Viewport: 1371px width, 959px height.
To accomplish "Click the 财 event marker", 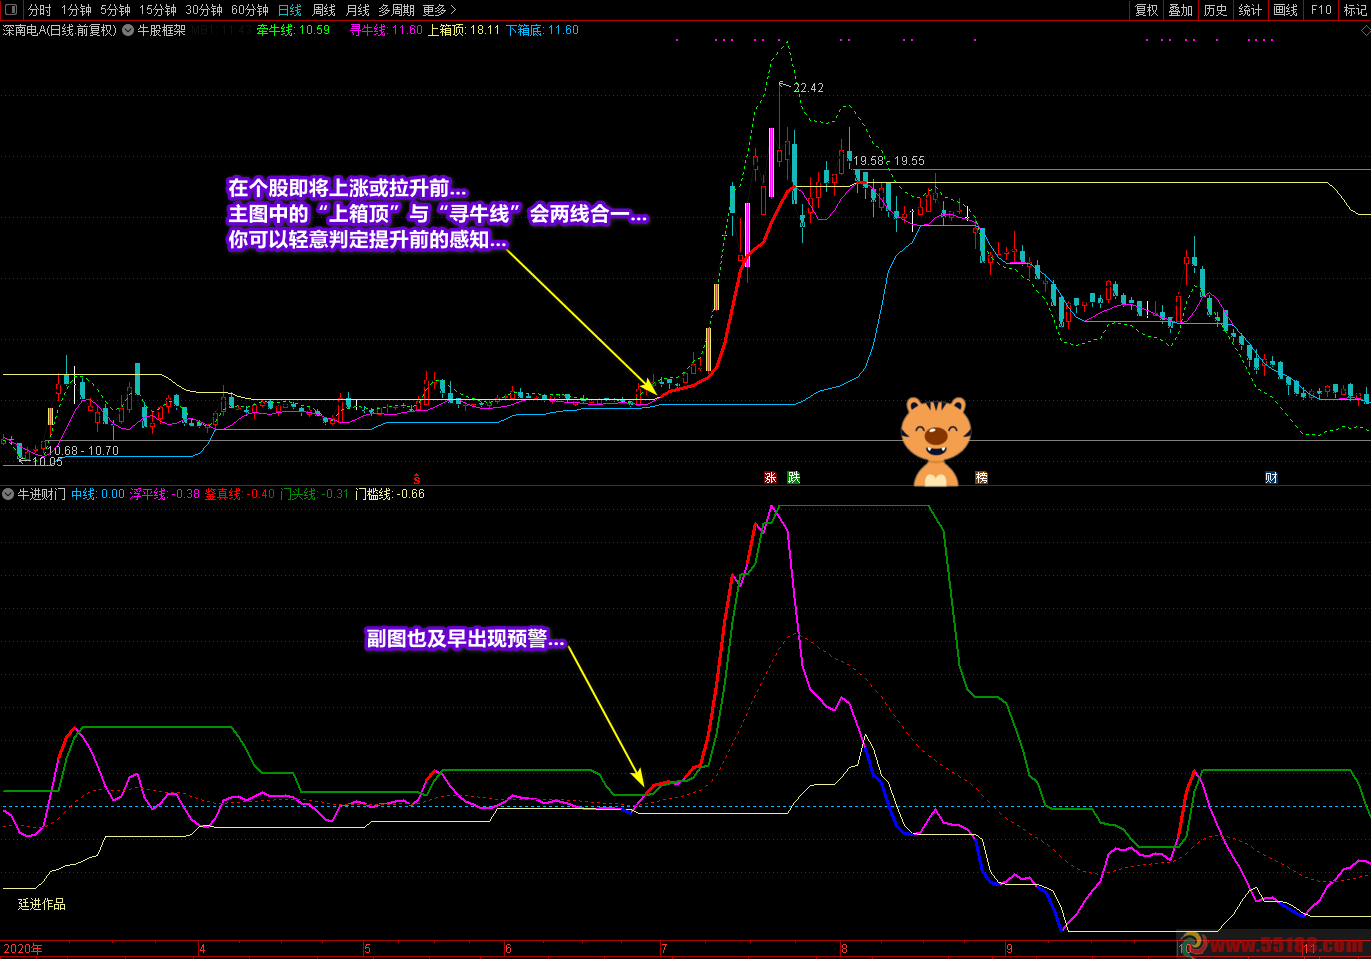I will [1271, 478].
